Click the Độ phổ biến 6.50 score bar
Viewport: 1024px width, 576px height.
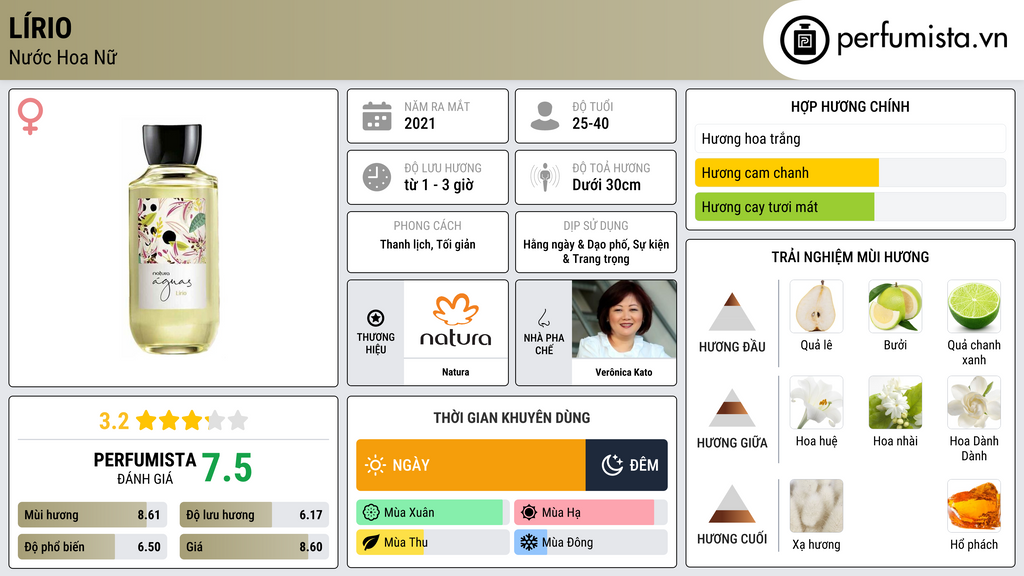[92, 547]
